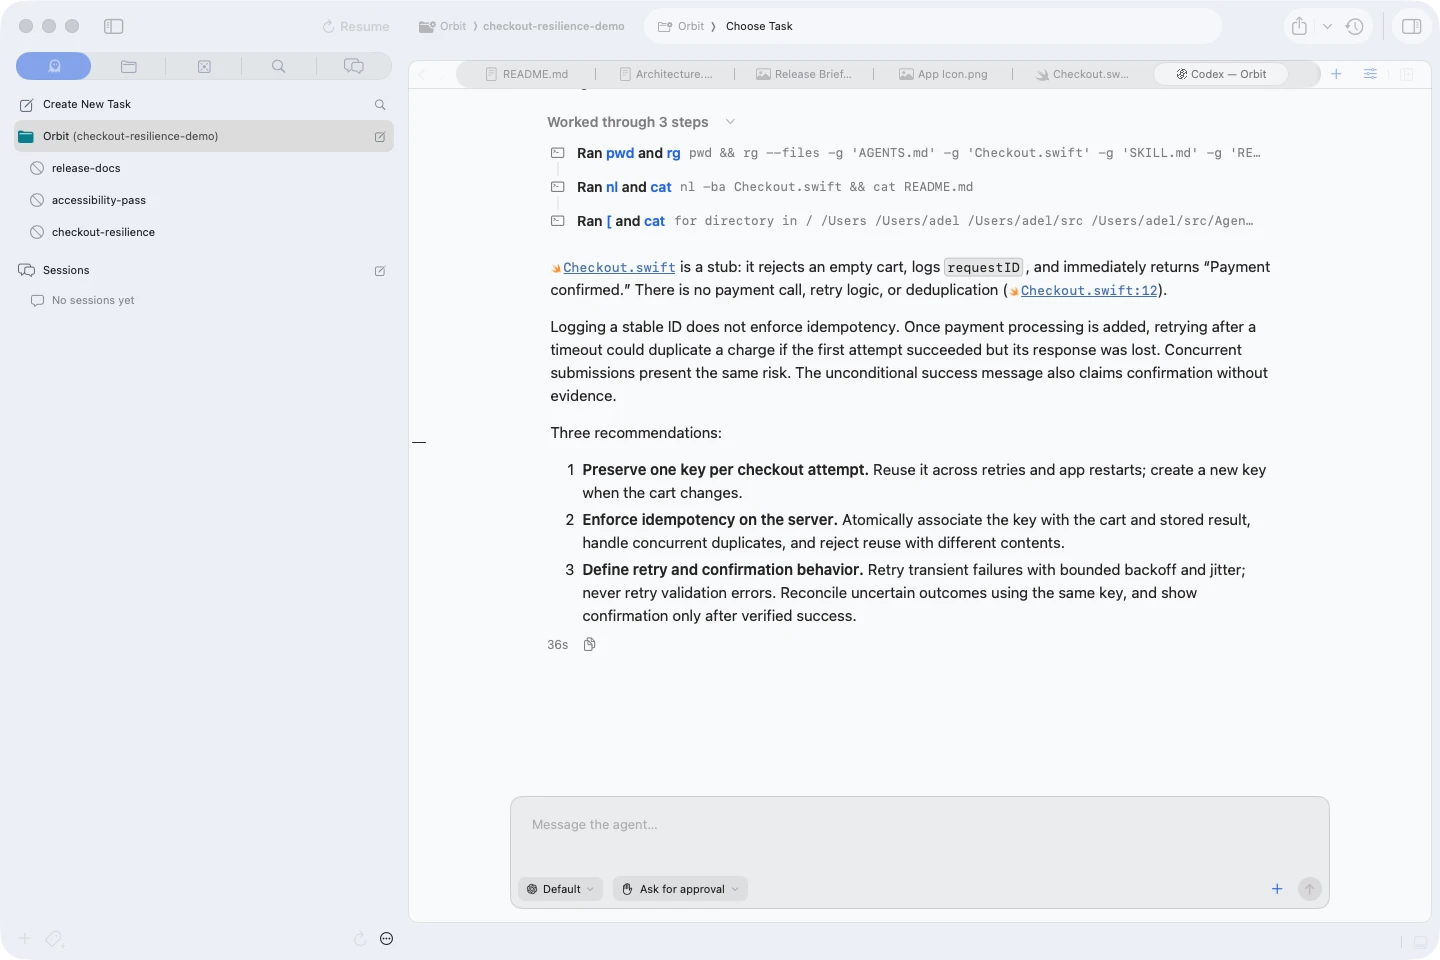Image resolution: width=1440 pixels, height=960 pixels.
Task: Open the Checkout.swift link
Action: (x=619, y=267)
